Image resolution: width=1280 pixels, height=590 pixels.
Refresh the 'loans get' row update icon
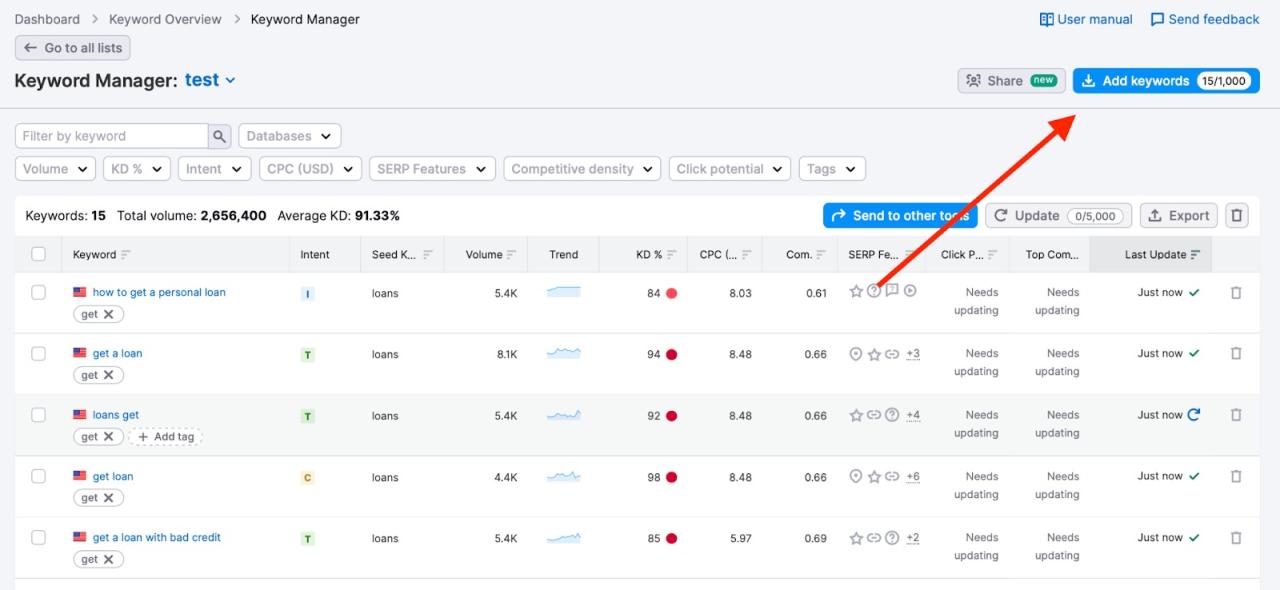(1193, 415)
